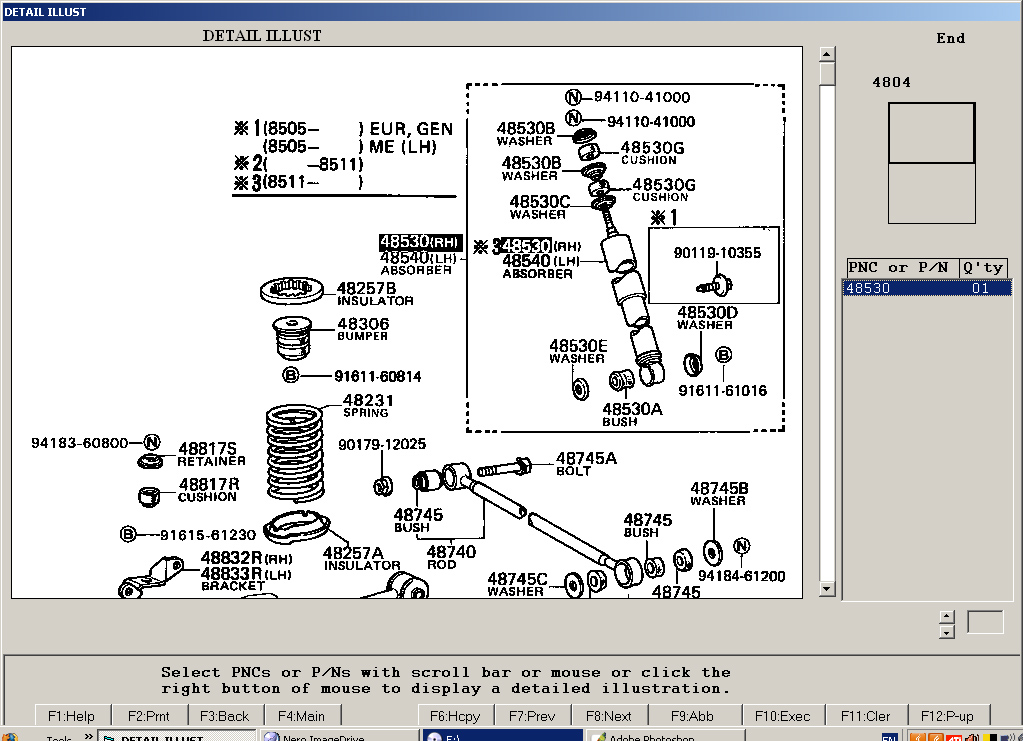Pick the 48231 spring part number in the diagram
The width and height of the screenshot is (1023, 741).
[367, 400]
